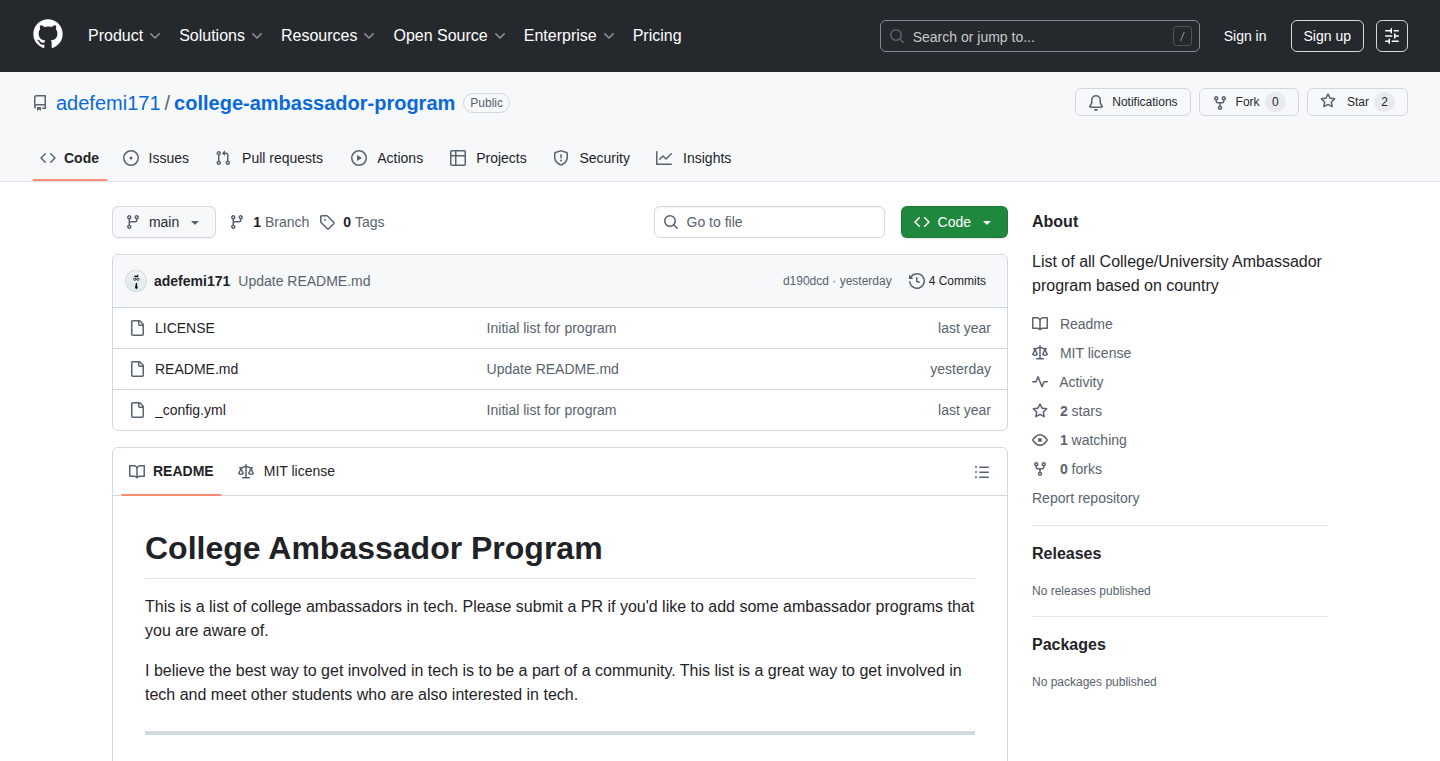This screenshot has height=761, width=1440.
Task: Sign in to GitHub
Action: pos(1245,36)
